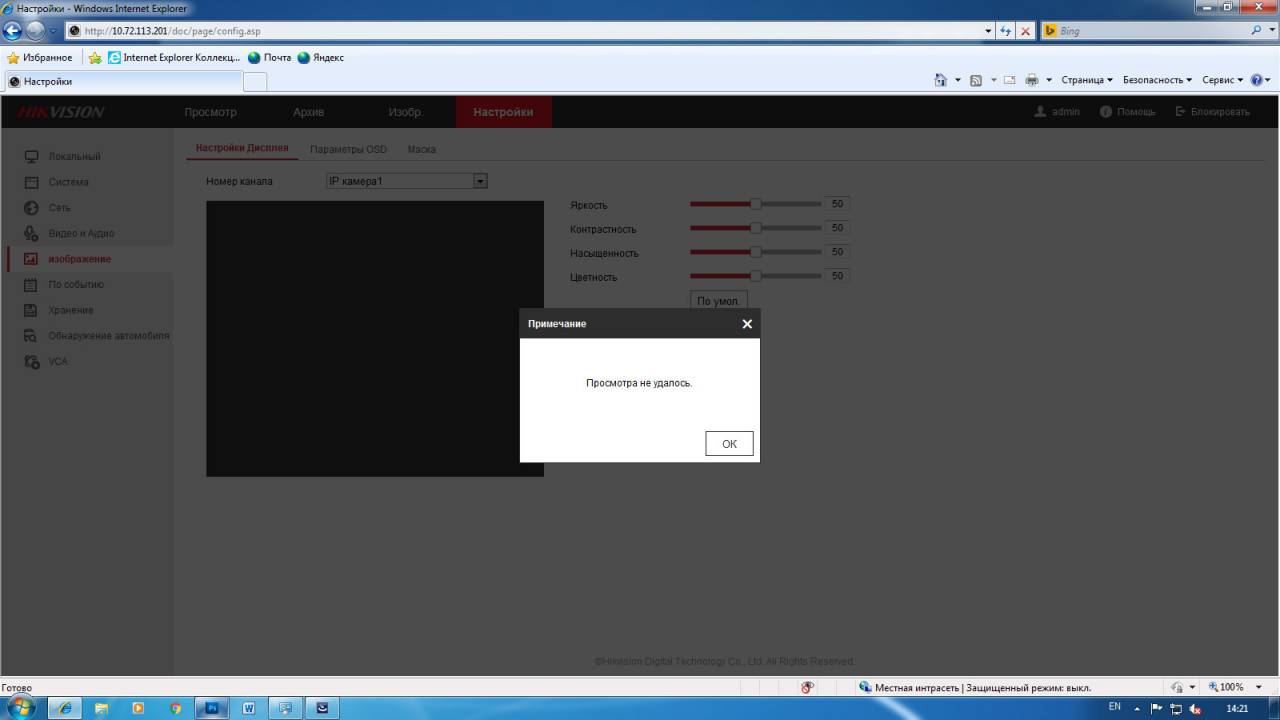The image size is (1280, 720).
Task: Click the popup blocker status bar icon
Action: pos(808,687)
